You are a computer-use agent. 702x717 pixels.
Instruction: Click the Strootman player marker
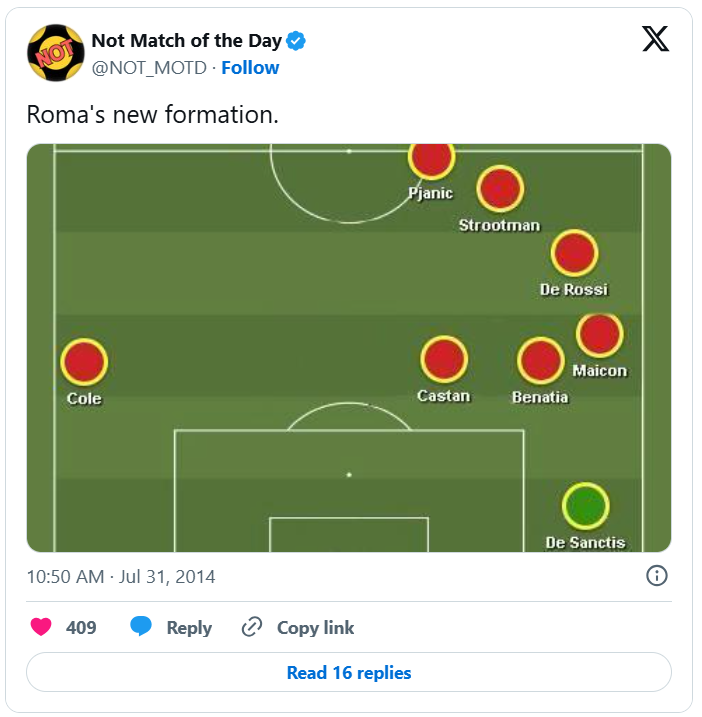(x=499, y=189)
